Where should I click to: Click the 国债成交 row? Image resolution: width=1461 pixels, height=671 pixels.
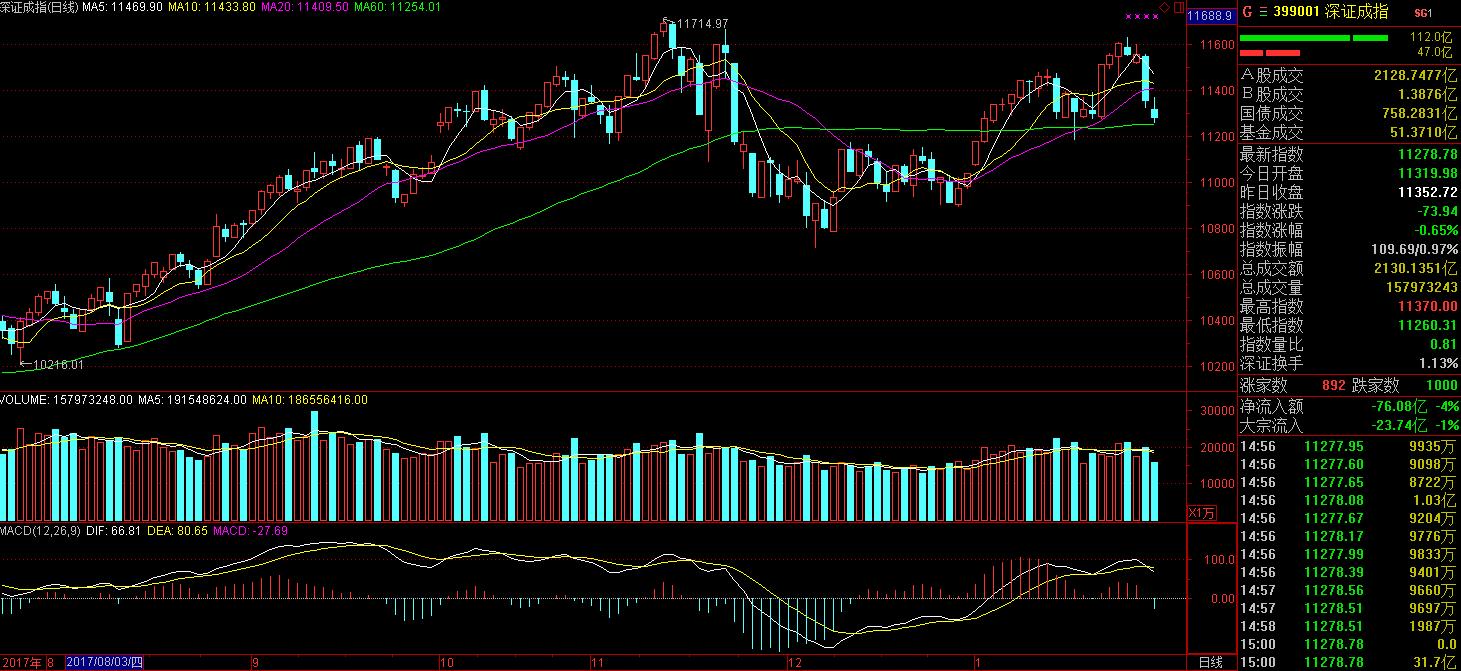tap(1349, 113)
